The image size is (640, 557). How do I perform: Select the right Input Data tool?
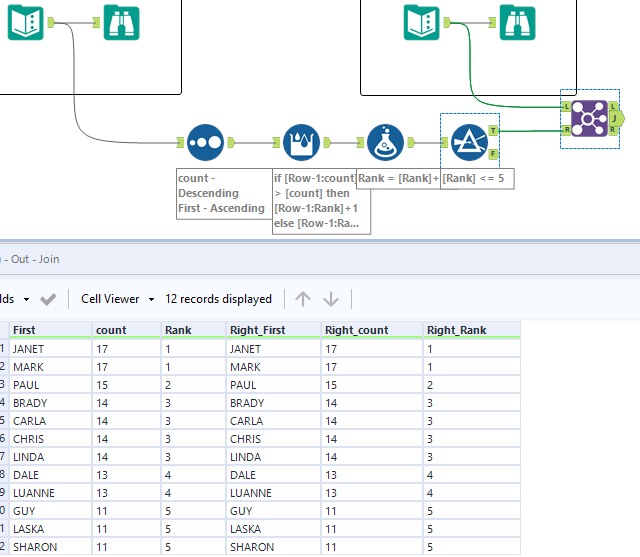(x=422, y=22)
